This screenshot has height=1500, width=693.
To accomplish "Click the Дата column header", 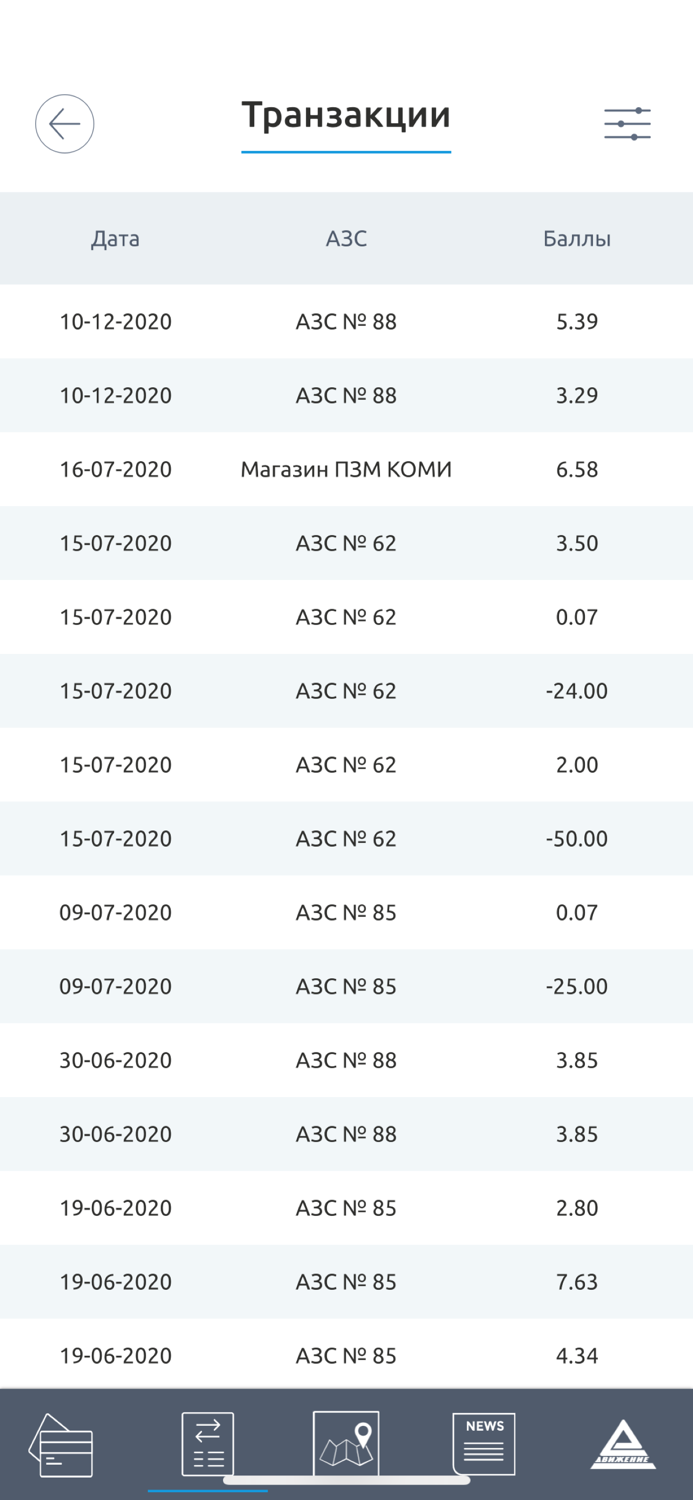I will [115, 239].
